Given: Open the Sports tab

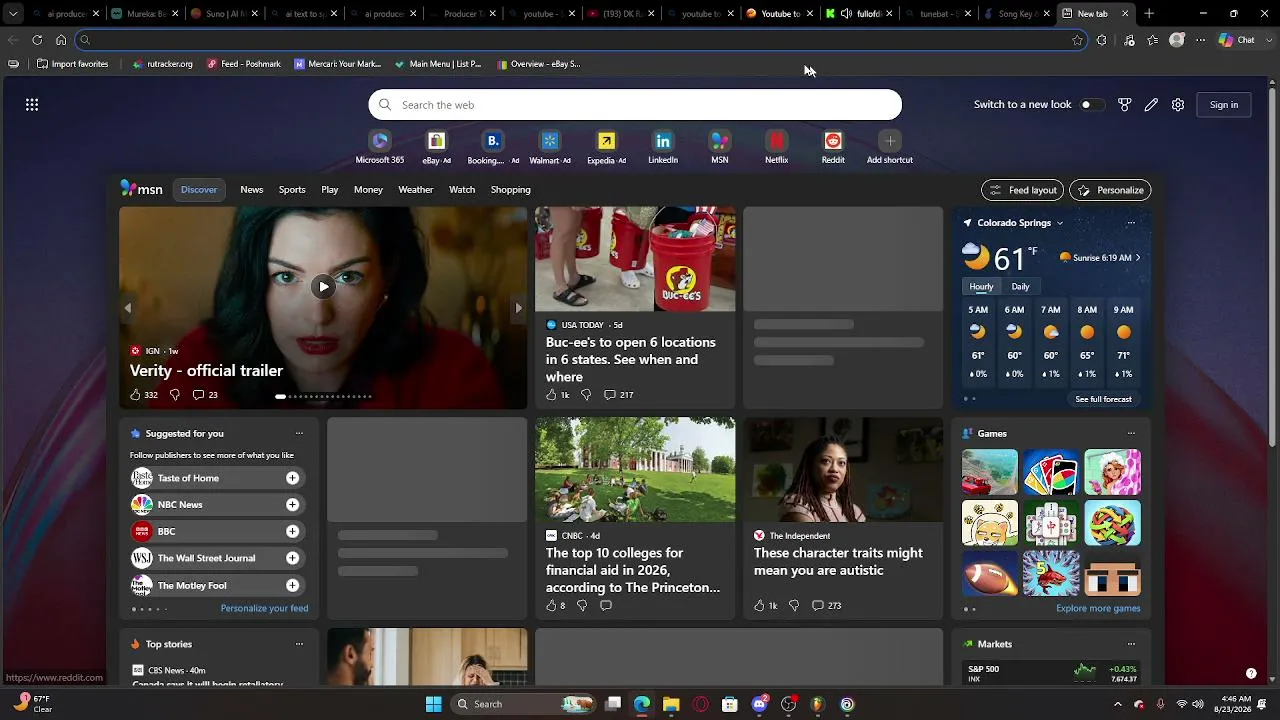Looking at the screenshot, I should point(292,190).
